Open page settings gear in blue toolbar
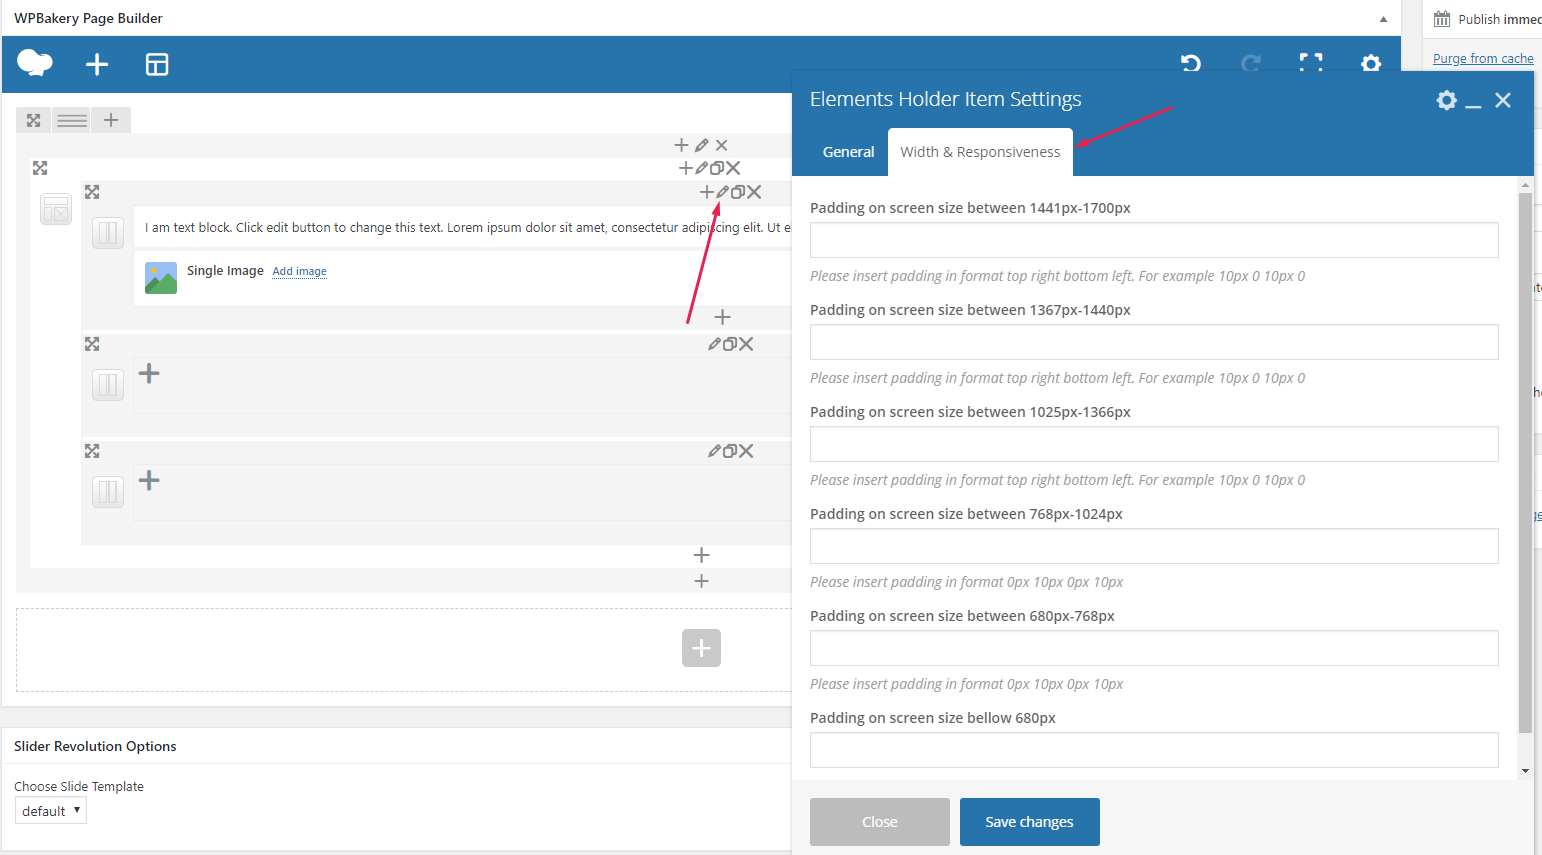The width and height of the screenshot is (1542, 855). 1370,63
